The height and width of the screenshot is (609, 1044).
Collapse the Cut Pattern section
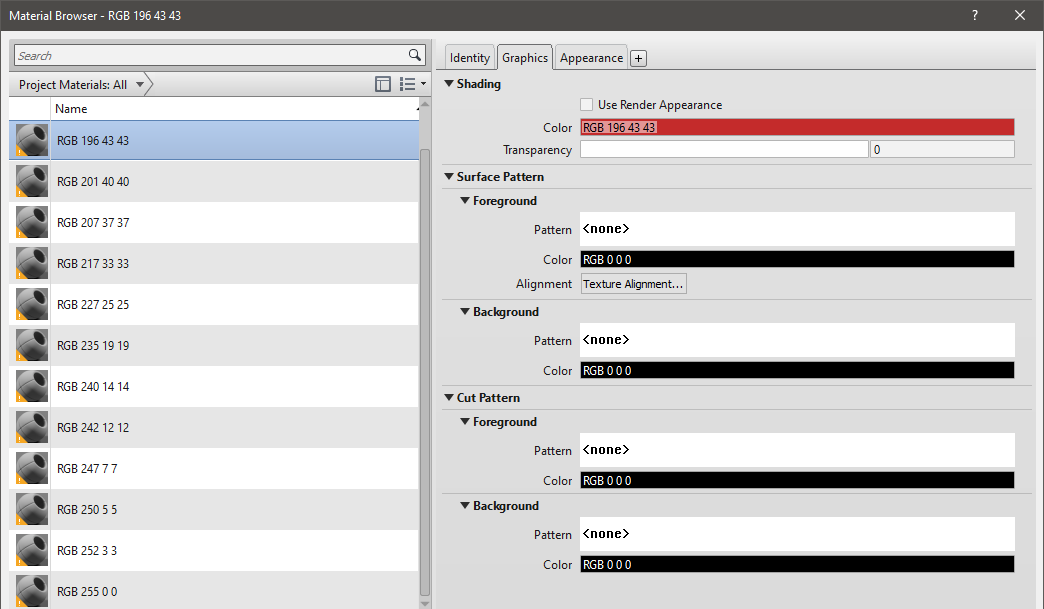pos(450,398)
